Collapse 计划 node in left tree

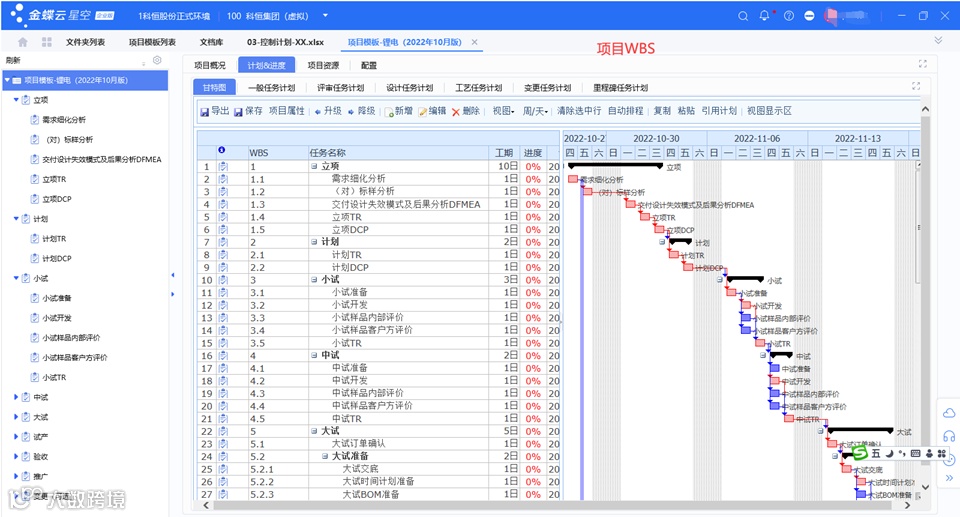point(16,218)
